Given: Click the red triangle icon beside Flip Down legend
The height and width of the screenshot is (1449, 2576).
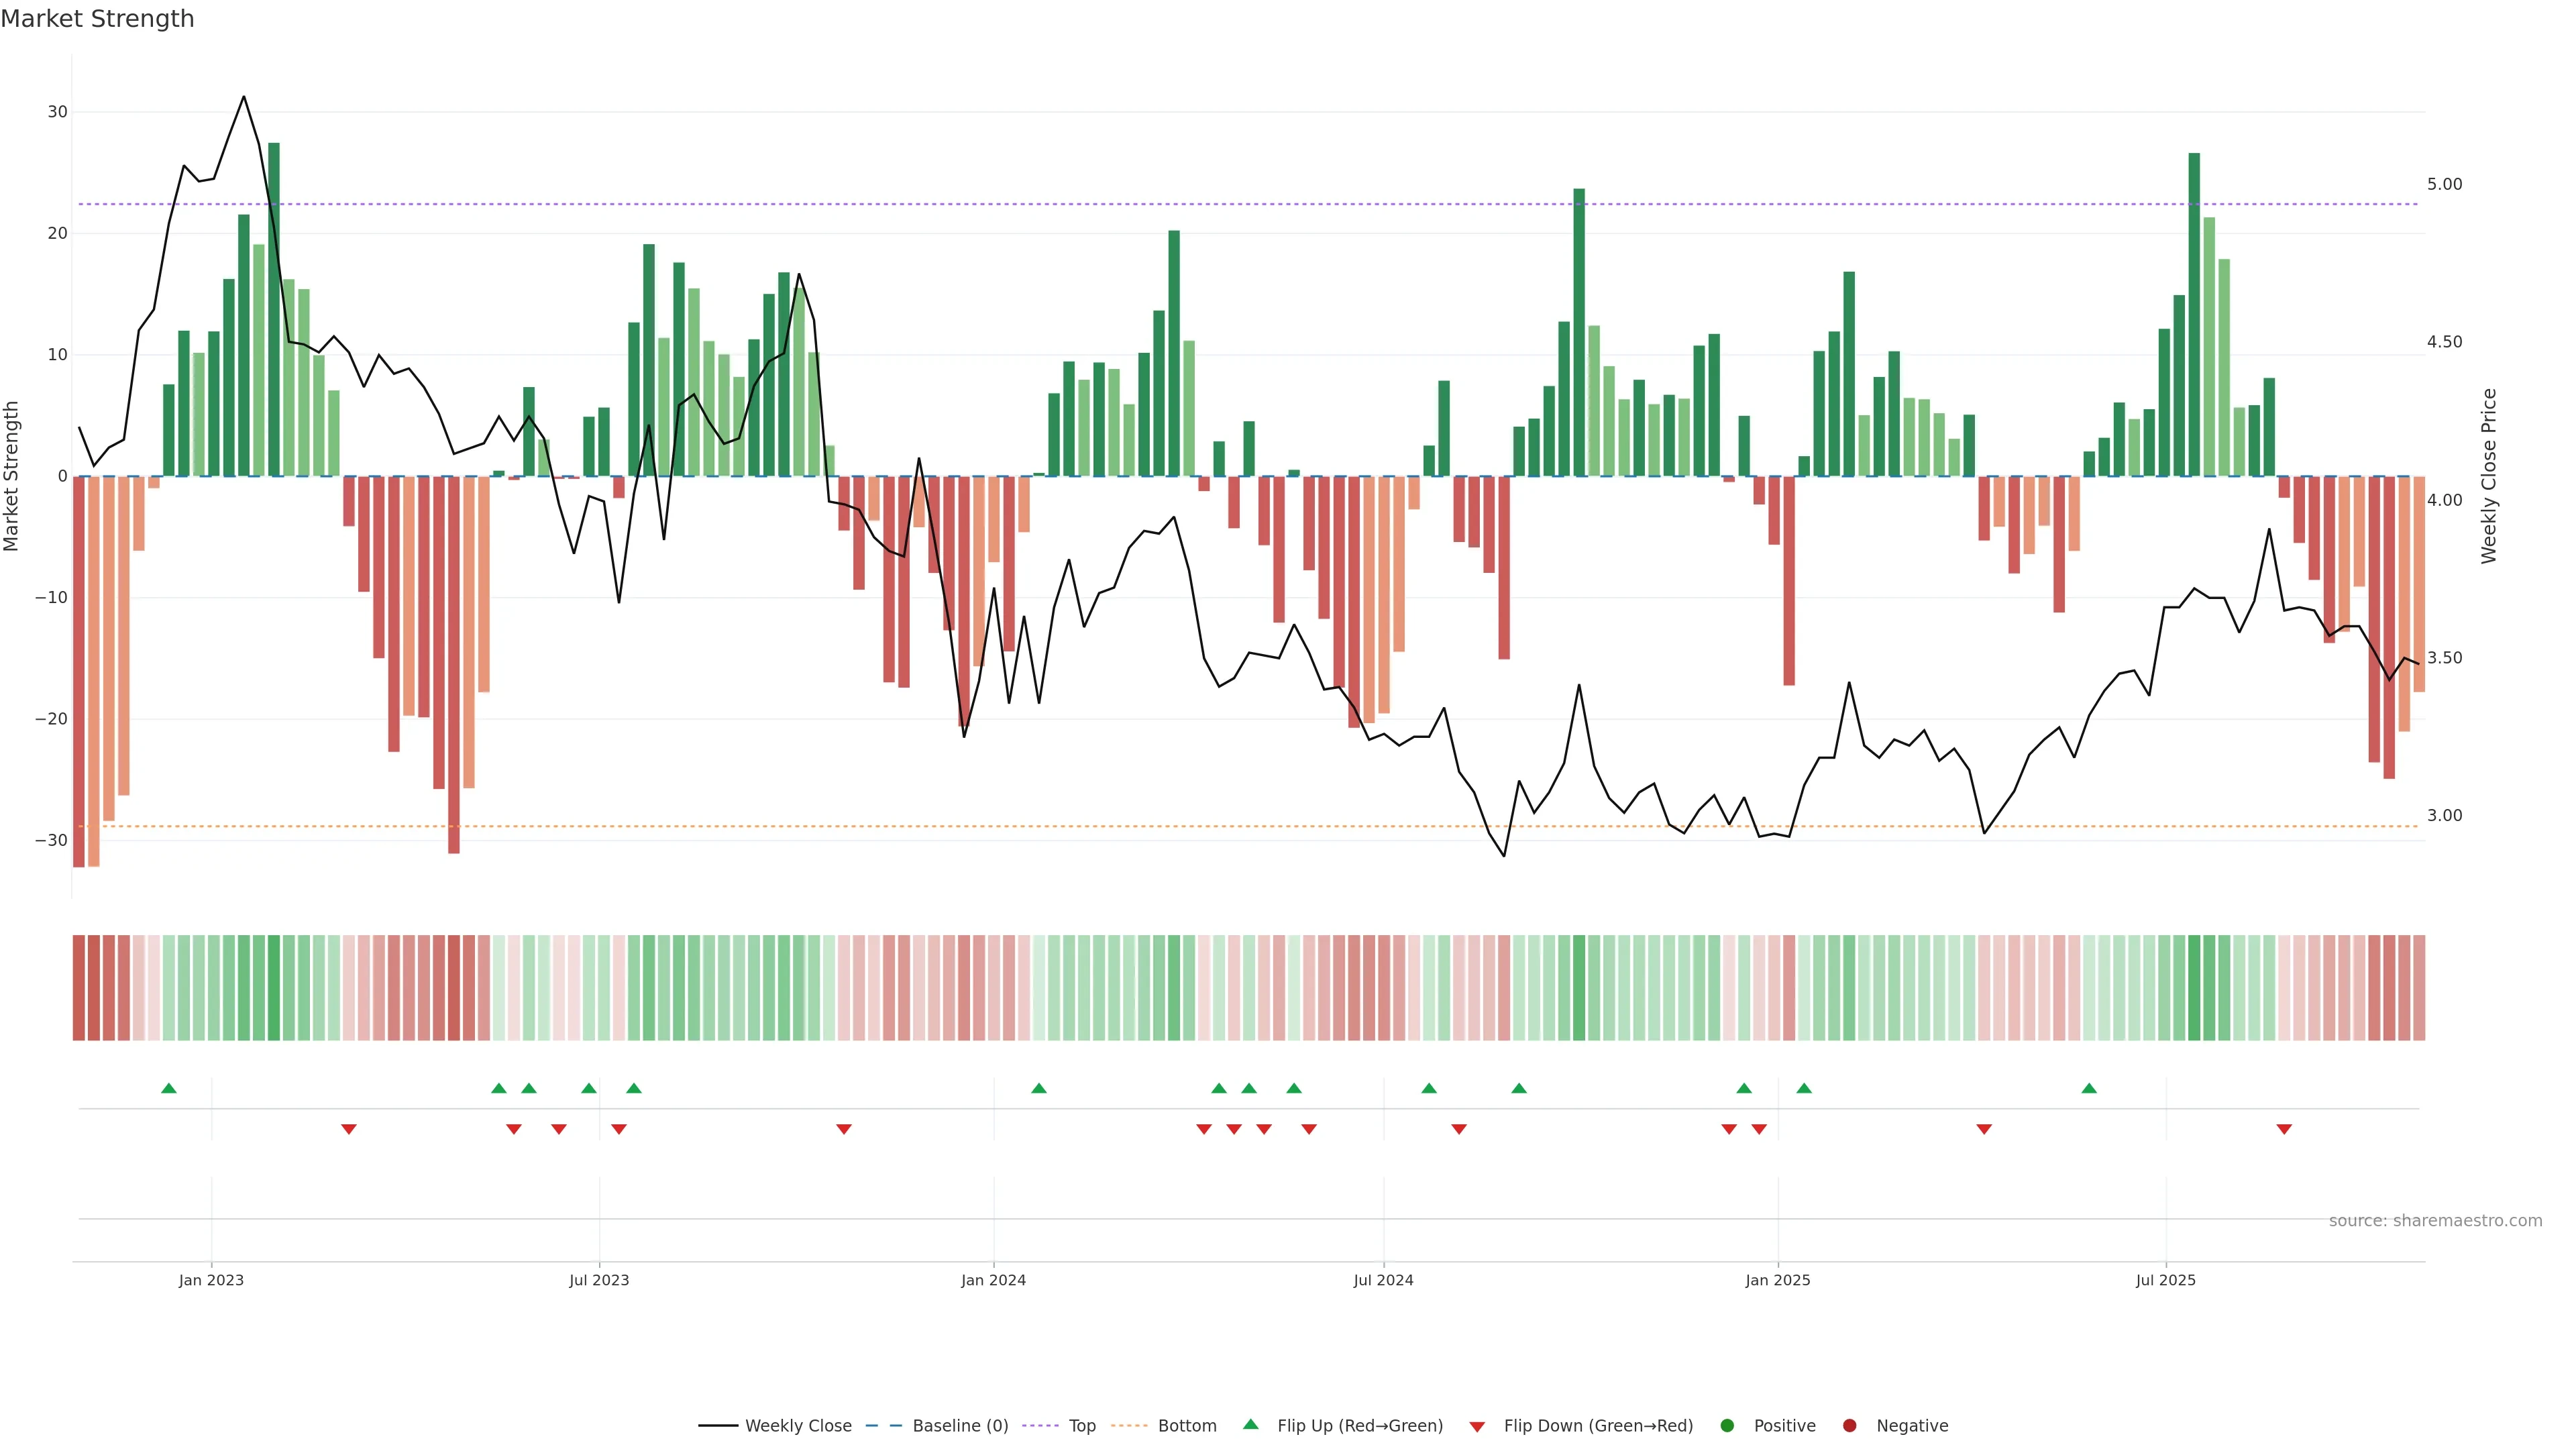Looking at the screenshot, I should pyautogui.click(x=1477, y=1427).
